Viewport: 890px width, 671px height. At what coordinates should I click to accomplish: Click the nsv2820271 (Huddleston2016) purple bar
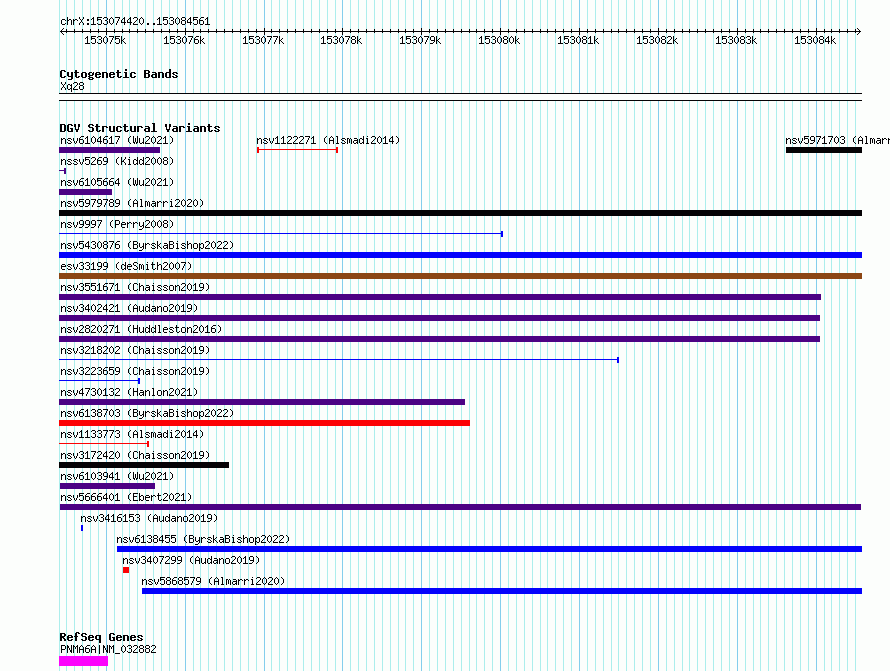coord(439,339)
